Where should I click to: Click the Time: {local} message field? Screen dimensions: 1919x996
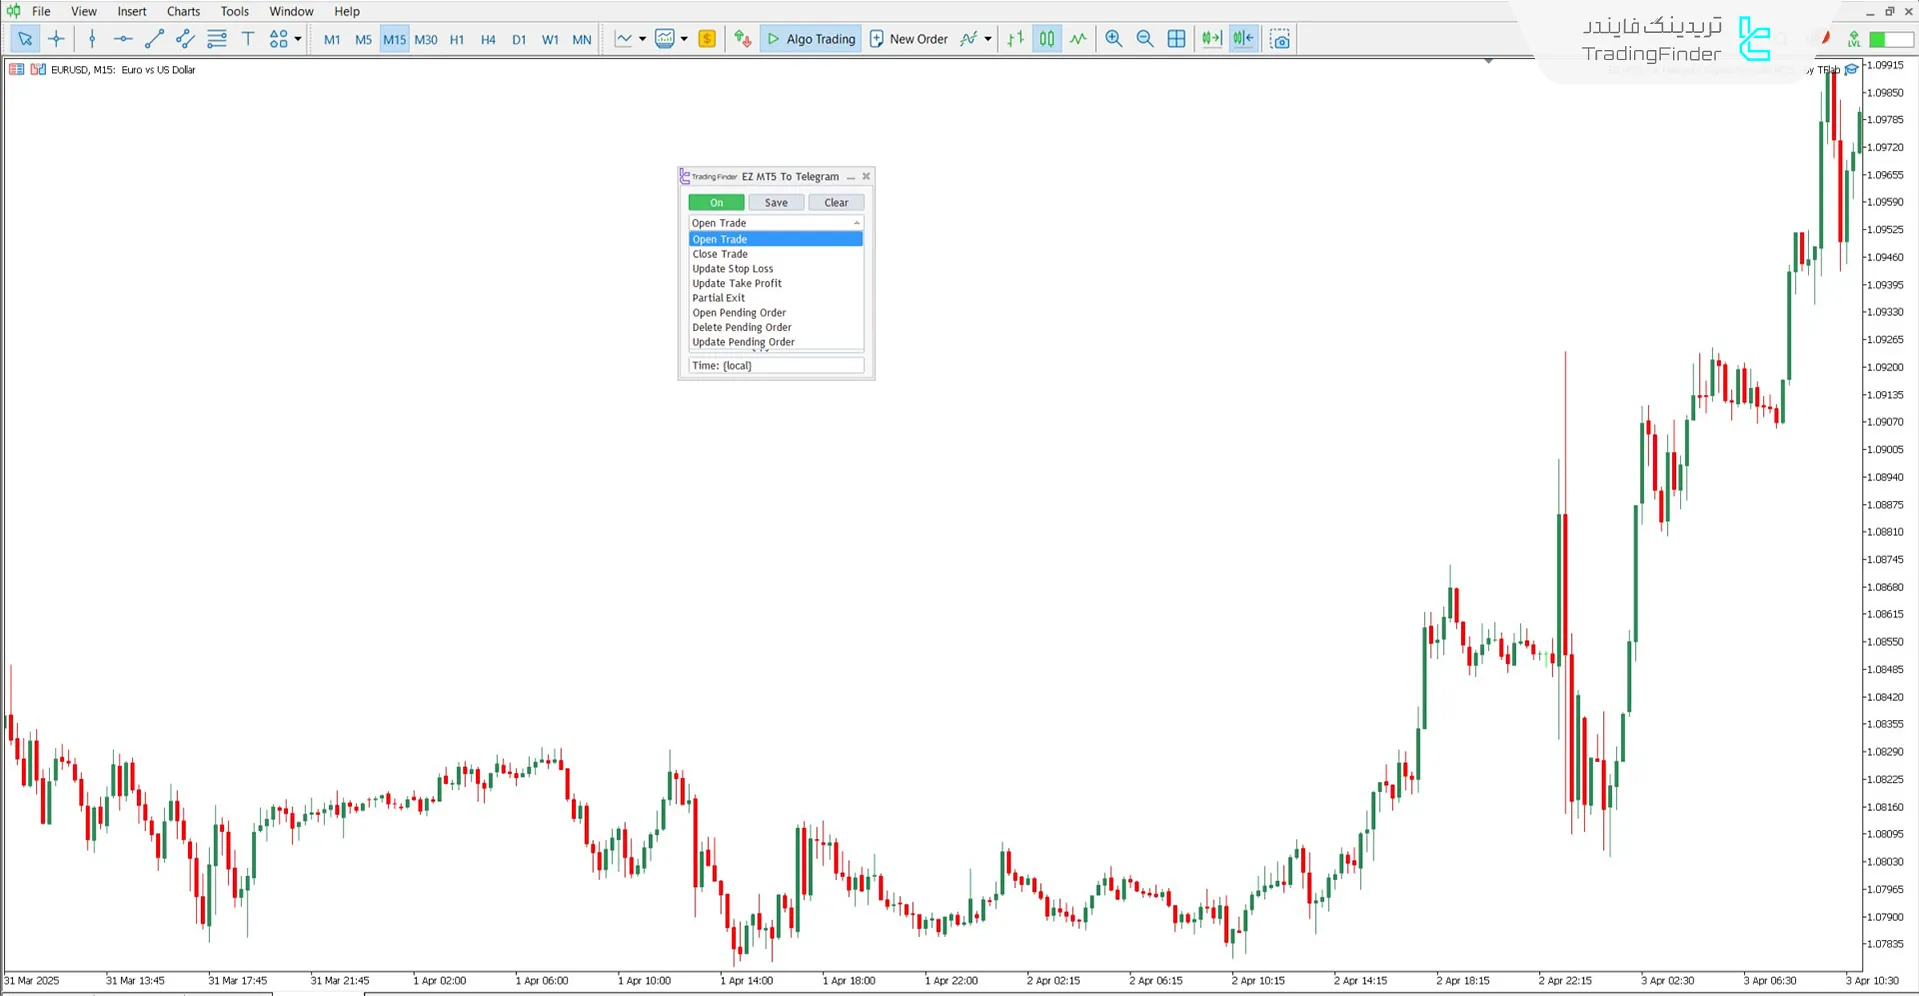click(x=775, y=365)
